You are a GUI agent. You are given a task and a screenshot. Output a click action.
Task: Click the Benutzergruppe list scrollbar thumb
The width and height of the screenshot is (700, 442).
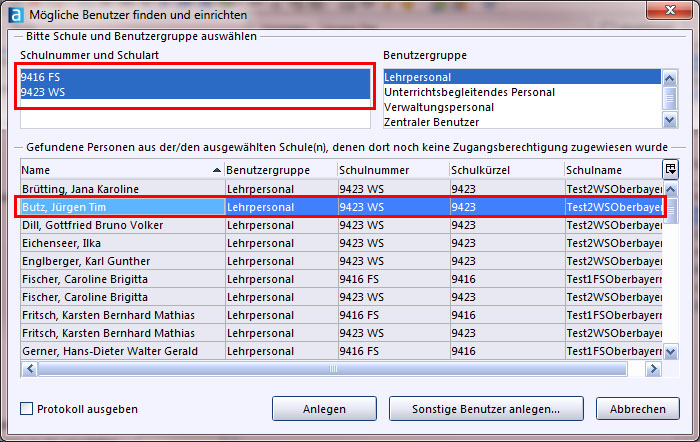click(x=670, y=98)
